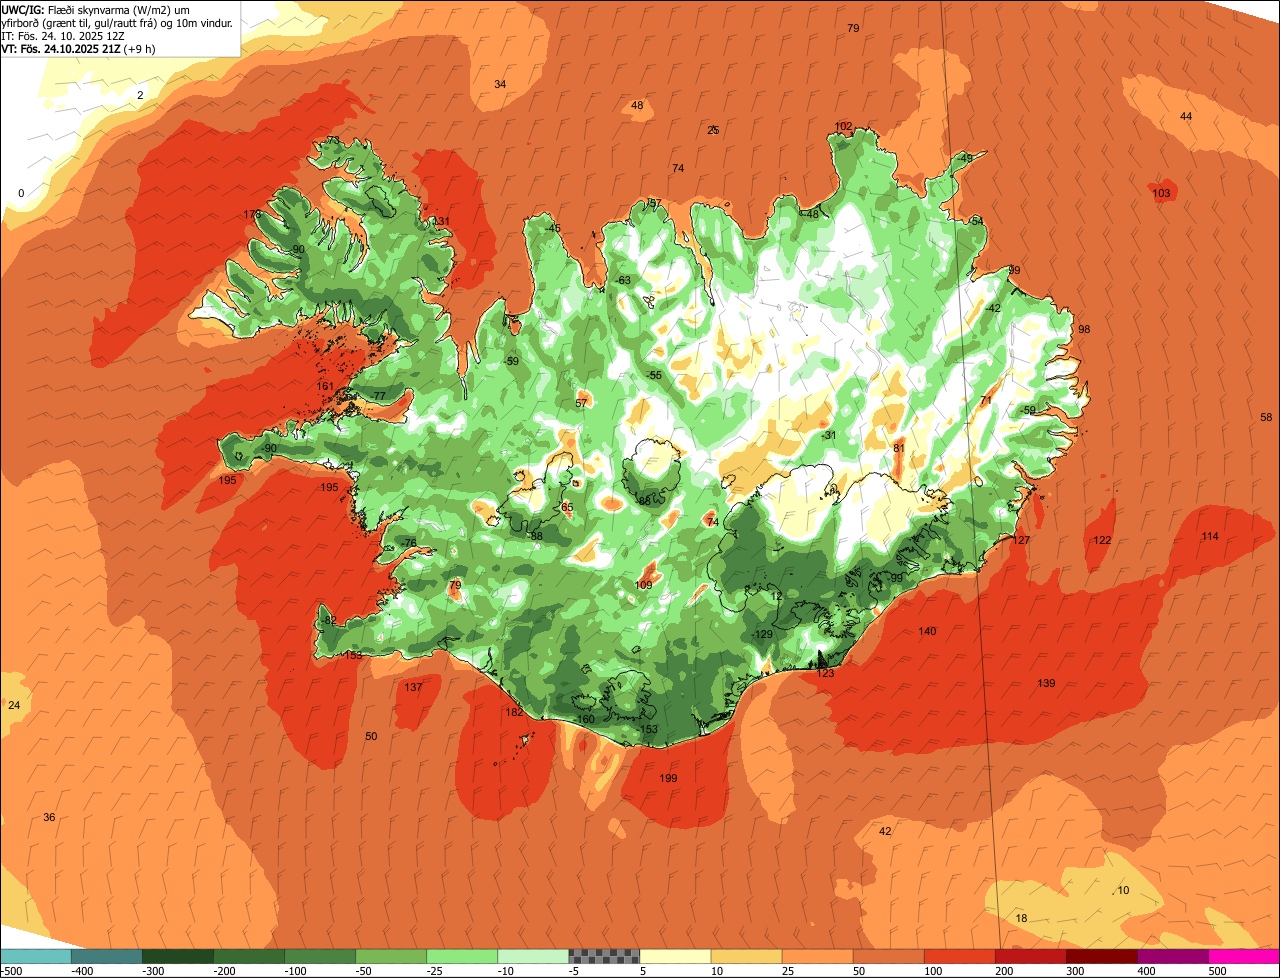Click the value 131 near the Westfjords
The height and width of the screenshot is (978, 1280).
coord(440,221)
